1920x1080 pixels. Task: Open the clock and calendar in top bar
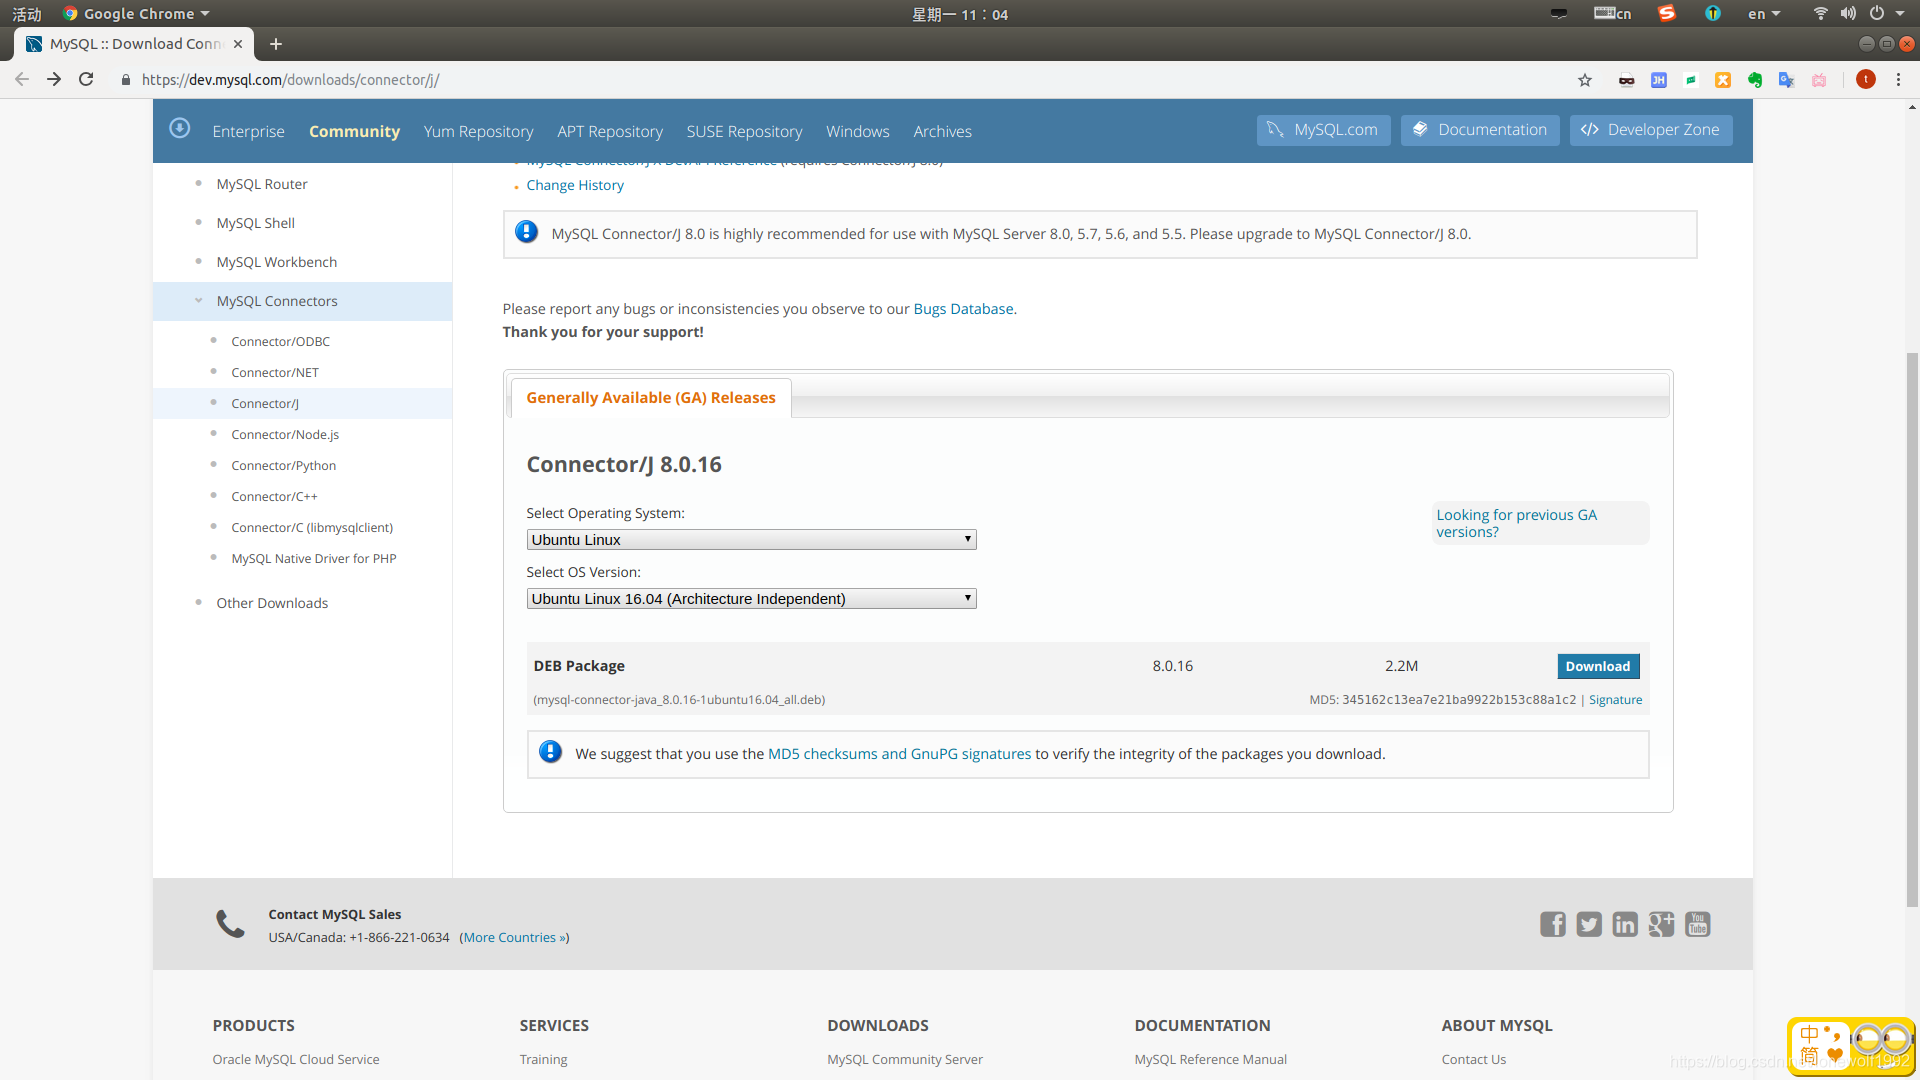click(x=960, y=14)
